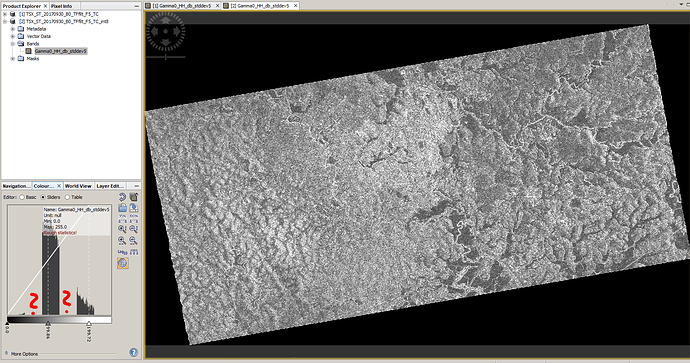Reset colour palette to defaults
Image resolution: width=690 pixels, height=363 pixels.
coord(123,197)
